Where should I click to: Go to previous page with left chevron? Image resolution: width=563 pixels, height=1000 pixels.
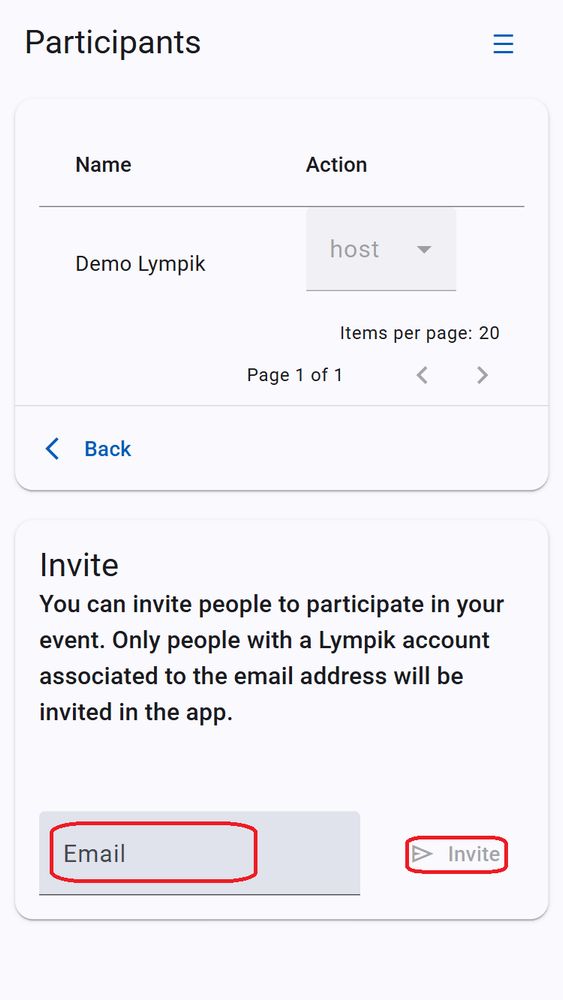coord(421,375)
